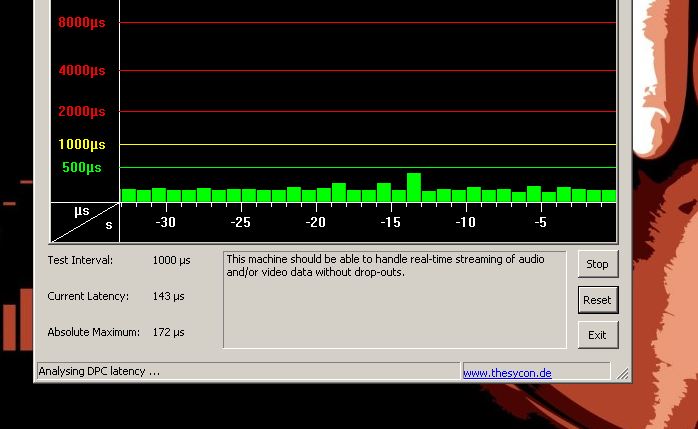The width and height of the screenshot is (698, 429).
Task: Open the www.thesycon.de link
Action: click(x=507, y=372)
